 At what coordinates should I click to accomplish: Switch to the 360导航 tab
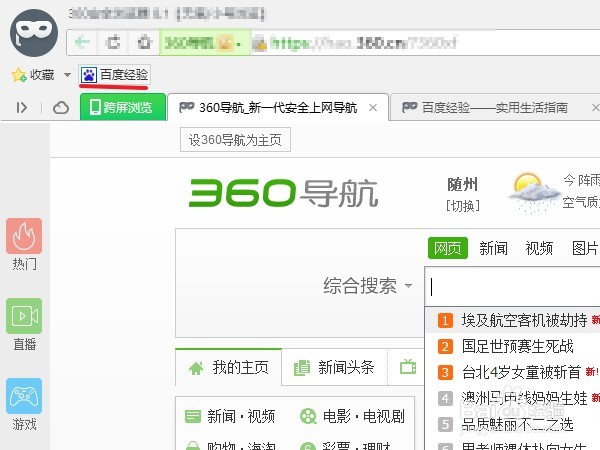278,108
